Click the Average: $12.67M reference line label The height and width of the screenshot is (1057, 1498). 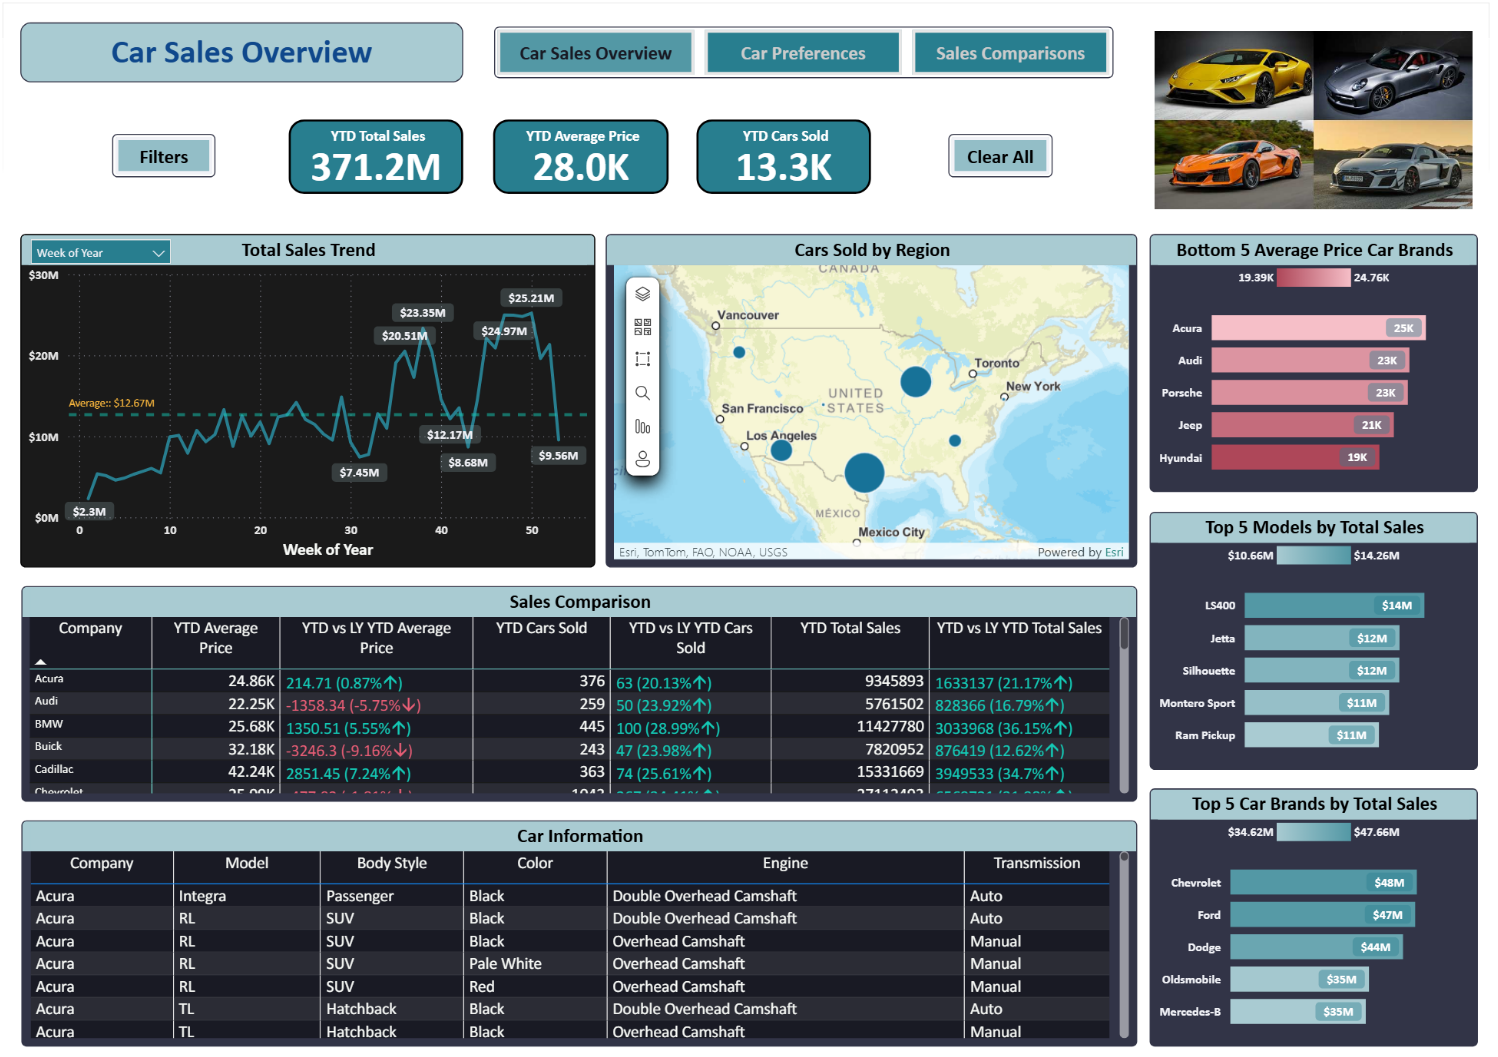[111, 403]
